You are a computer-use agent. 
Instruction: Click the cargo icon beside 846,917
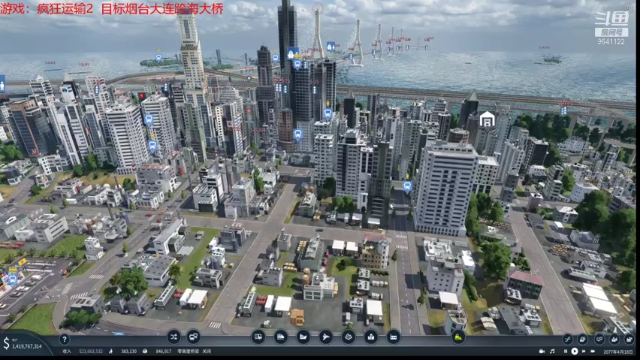click(145, 351)
